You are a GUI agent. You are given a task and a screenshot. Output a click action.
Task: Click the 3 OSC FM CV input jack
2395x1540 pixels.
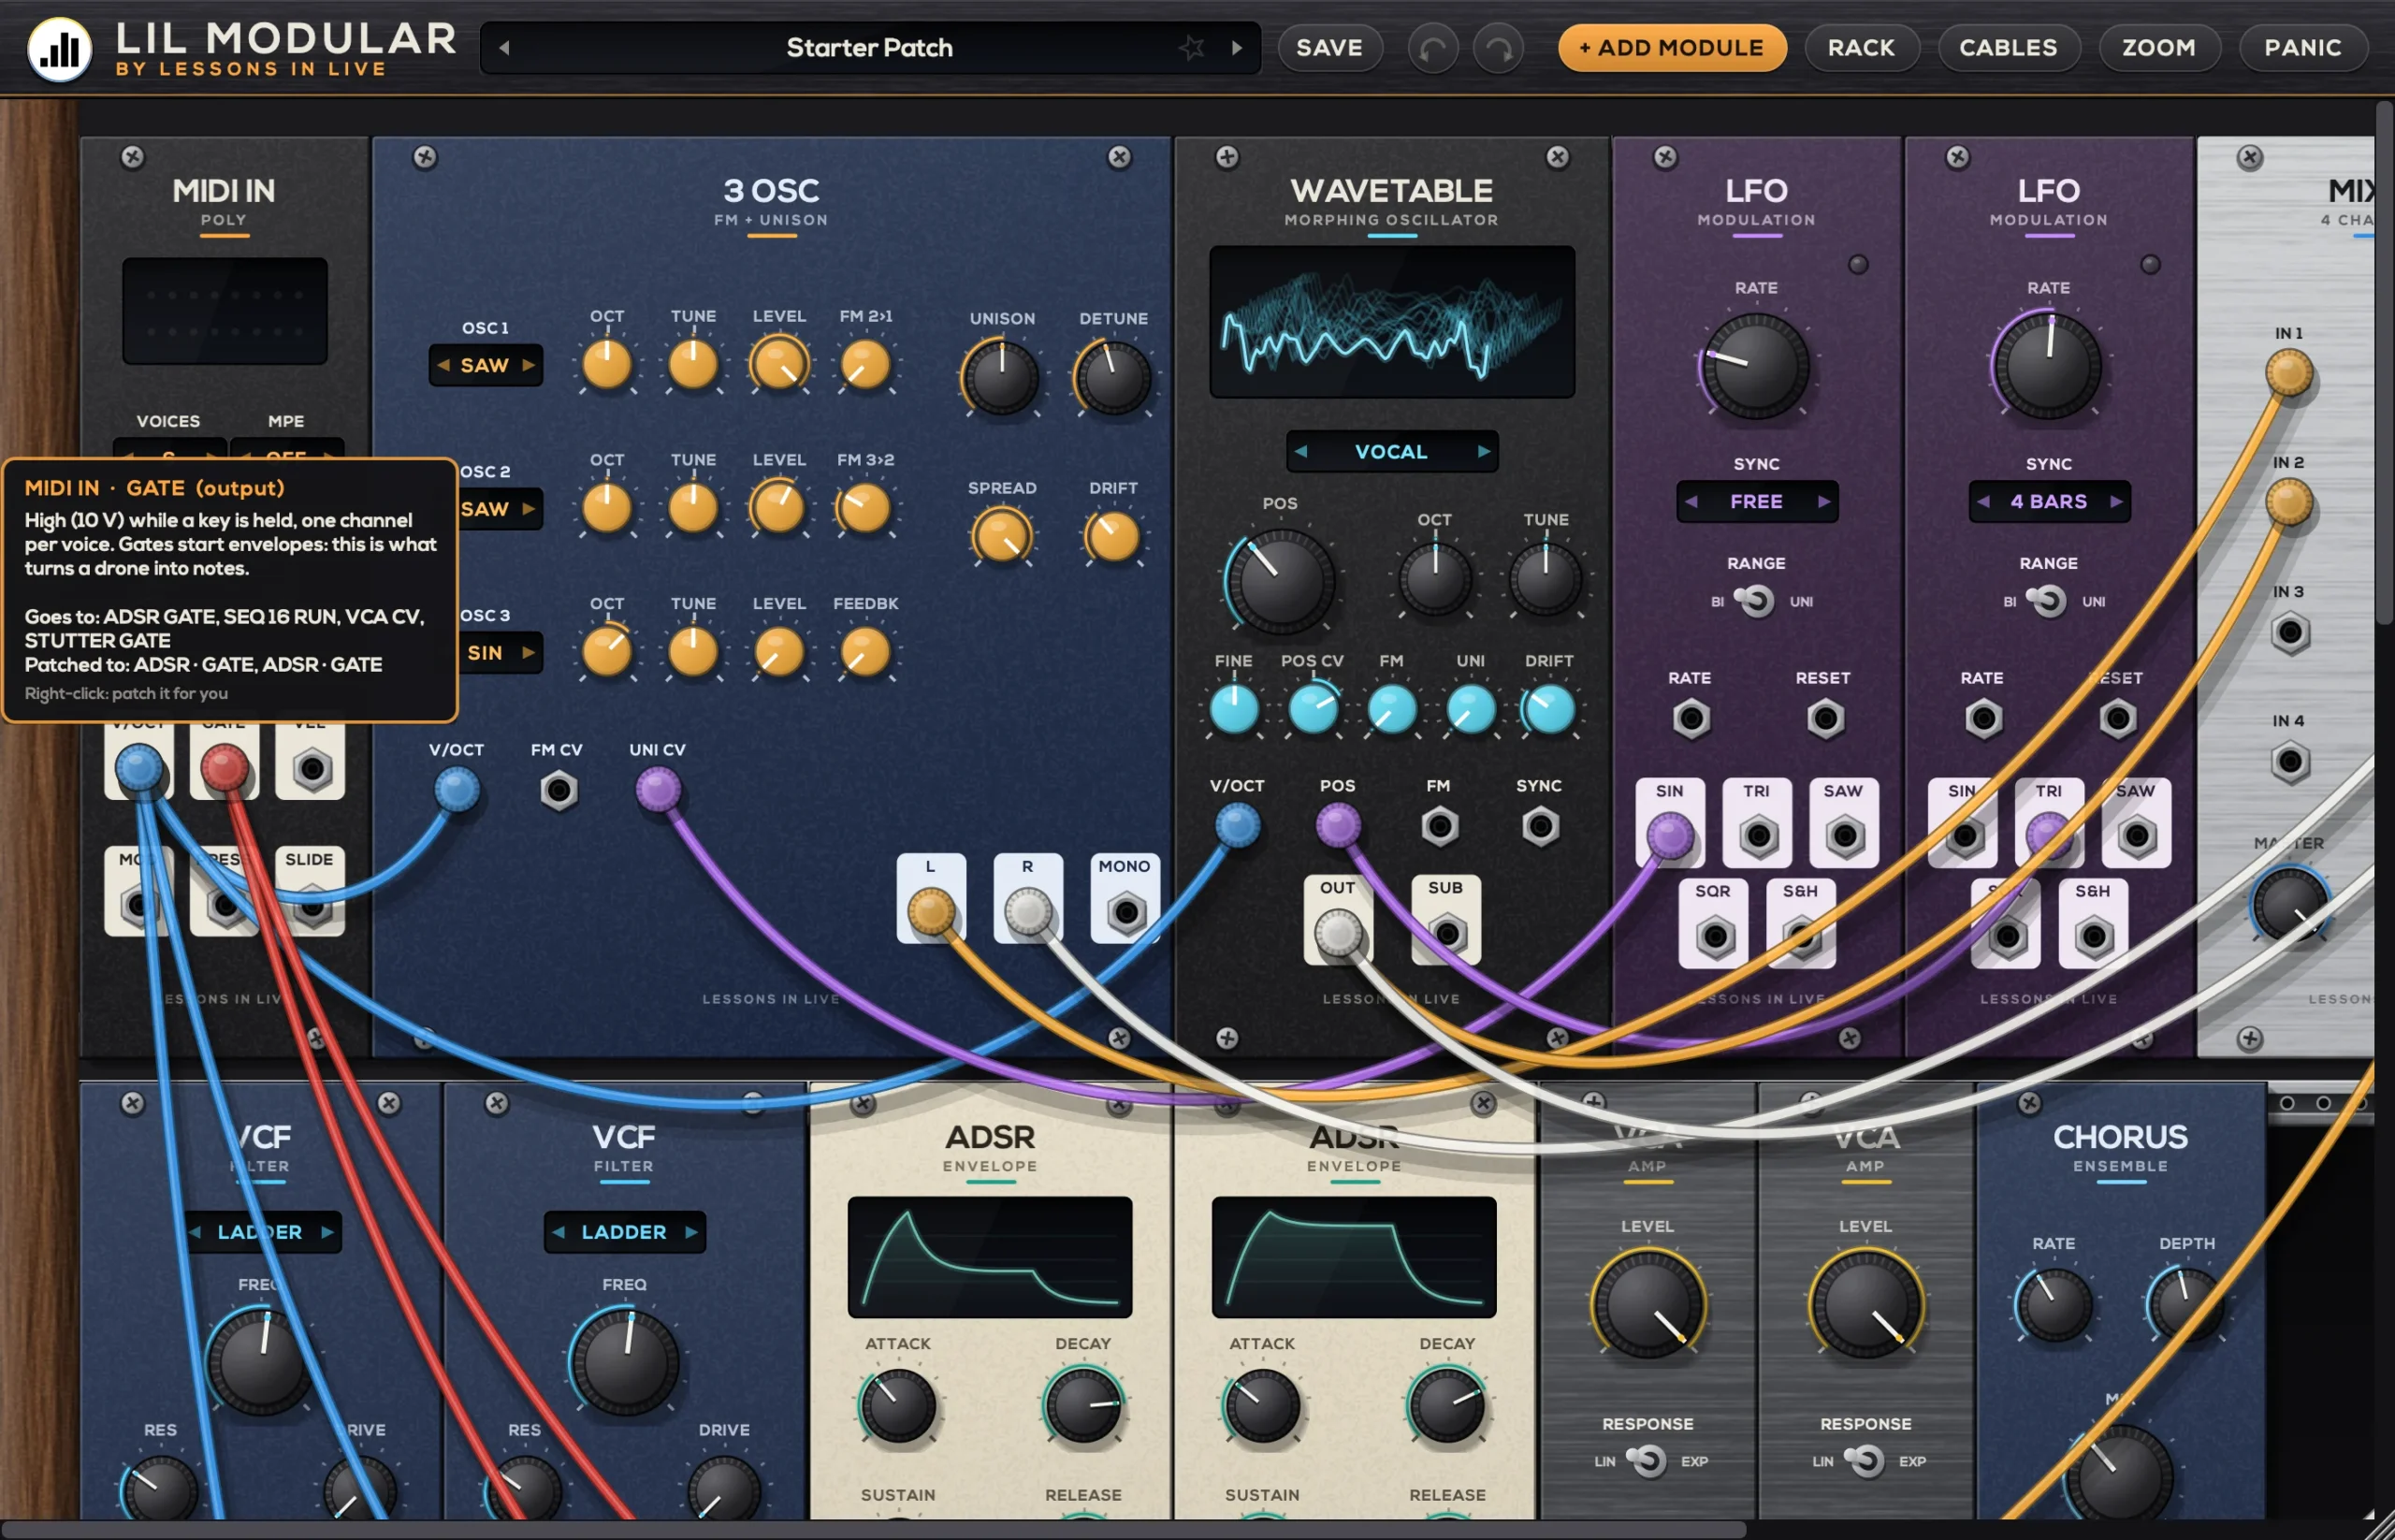tap(558, 791)
